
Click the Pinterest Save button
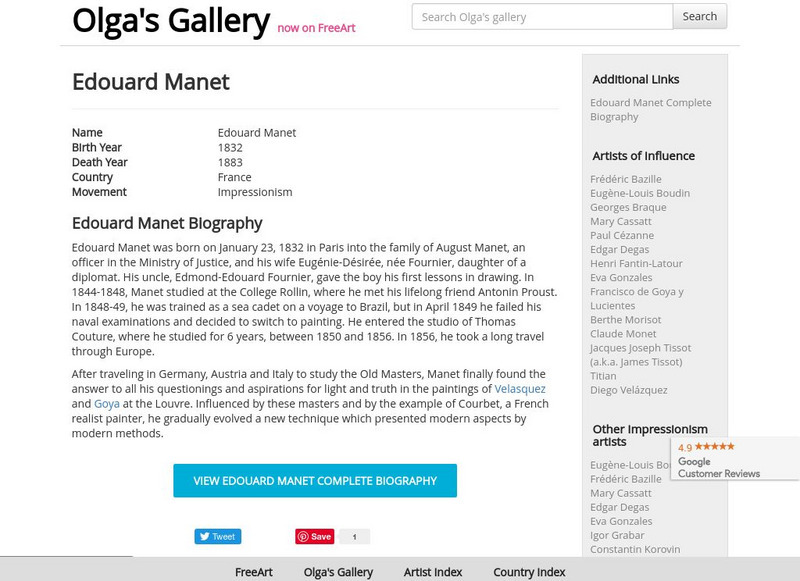(314, 537)
